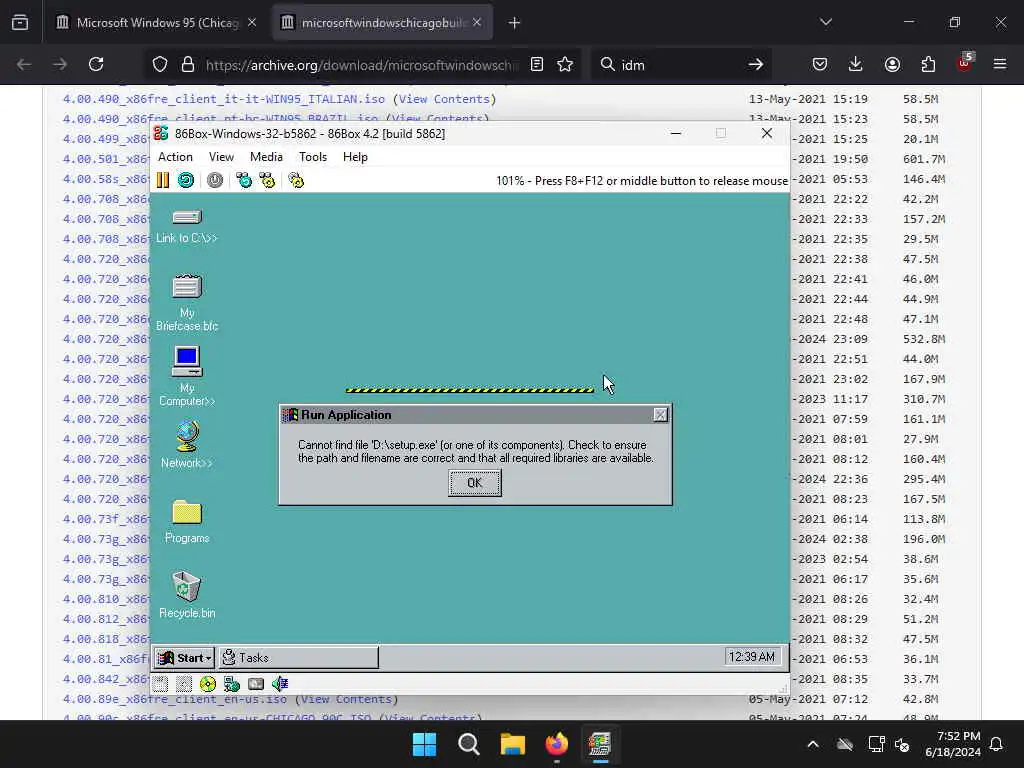Bookmark this page with the star icon
Viewport: 1024px width, 768px height.
[x=565, y=64]
